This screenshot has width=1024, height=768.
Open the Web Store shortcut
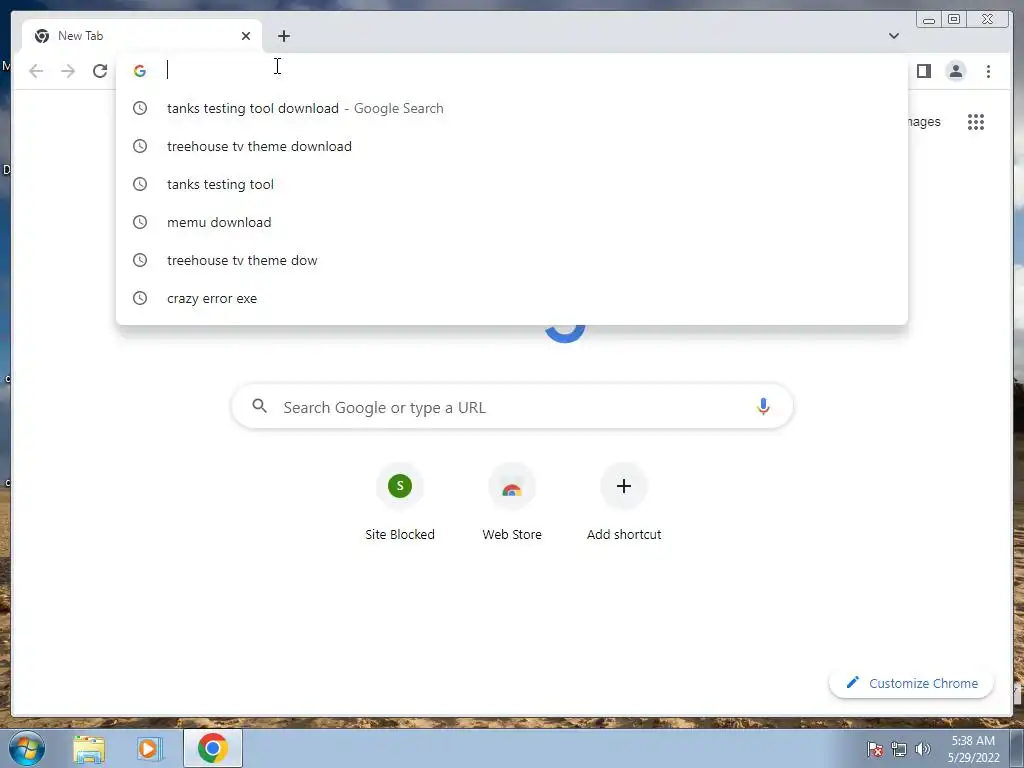[512, 503]
